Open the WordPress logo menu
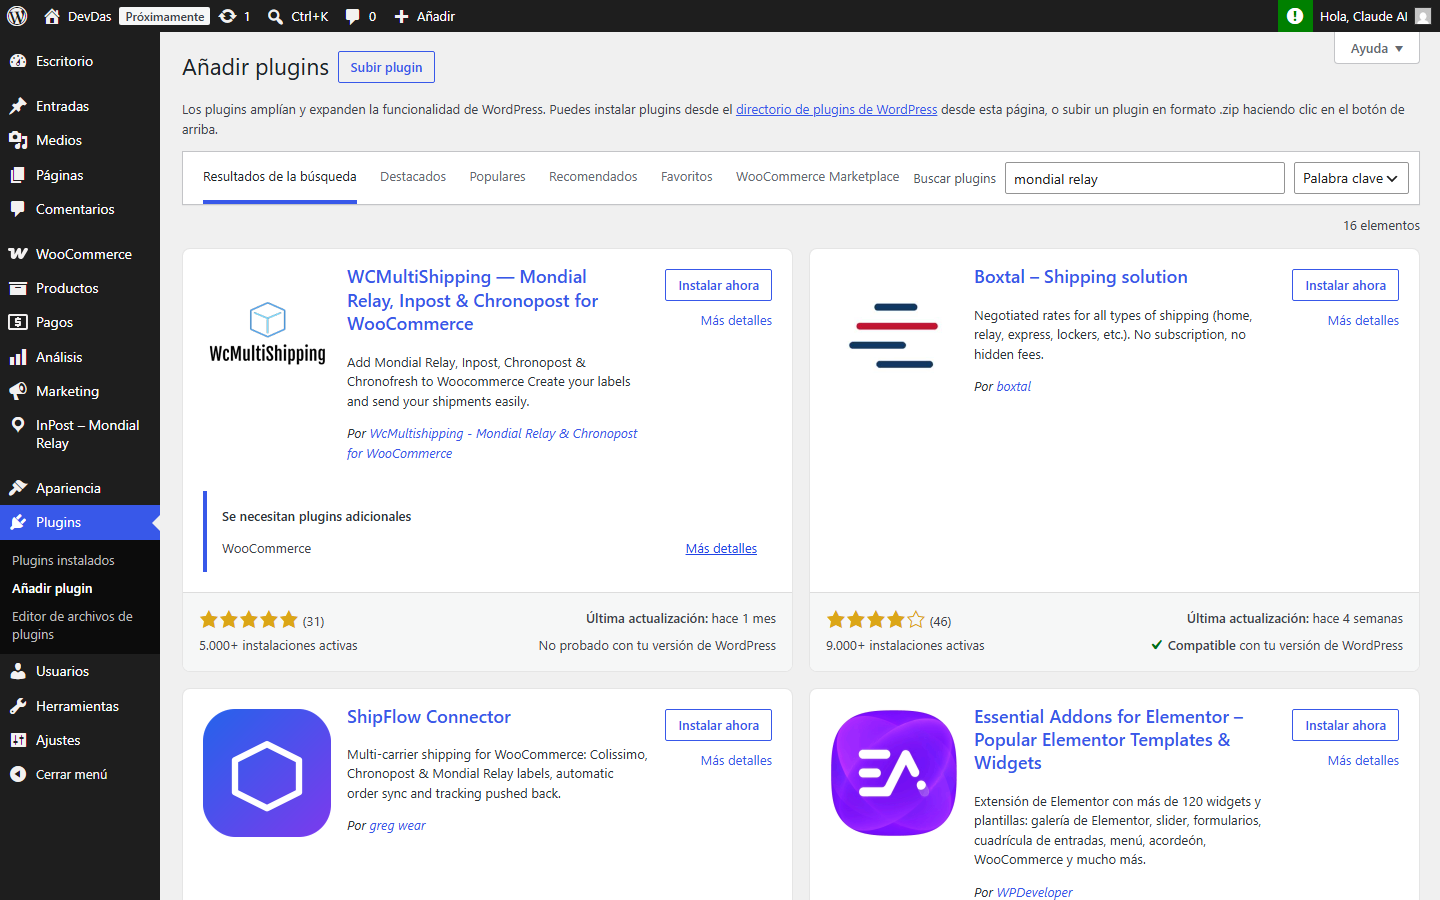The width and height of the screenshot is (1440, 900). click(x=17, y=16)
